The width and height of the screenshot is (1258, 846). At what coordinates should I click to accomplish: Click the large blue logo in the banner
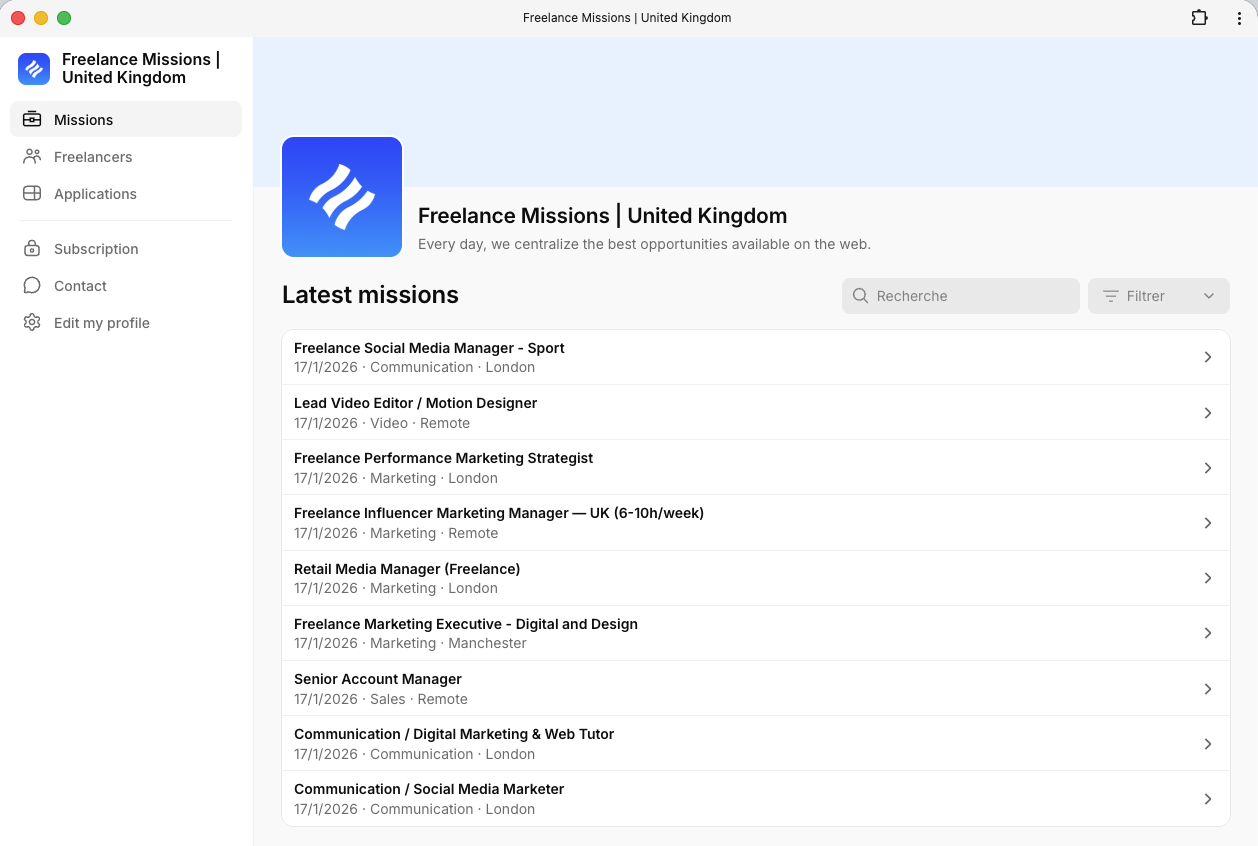coord(342,197)
